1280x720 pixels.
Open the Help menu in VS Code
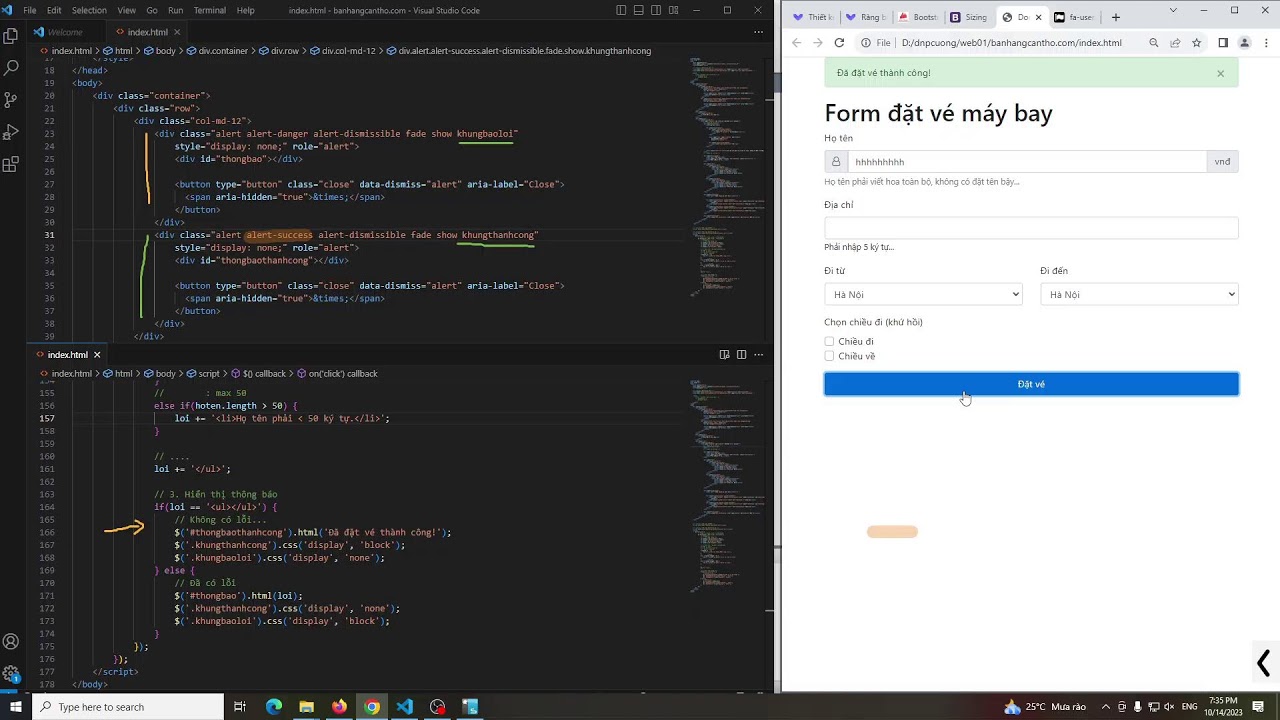click(245, 10)
